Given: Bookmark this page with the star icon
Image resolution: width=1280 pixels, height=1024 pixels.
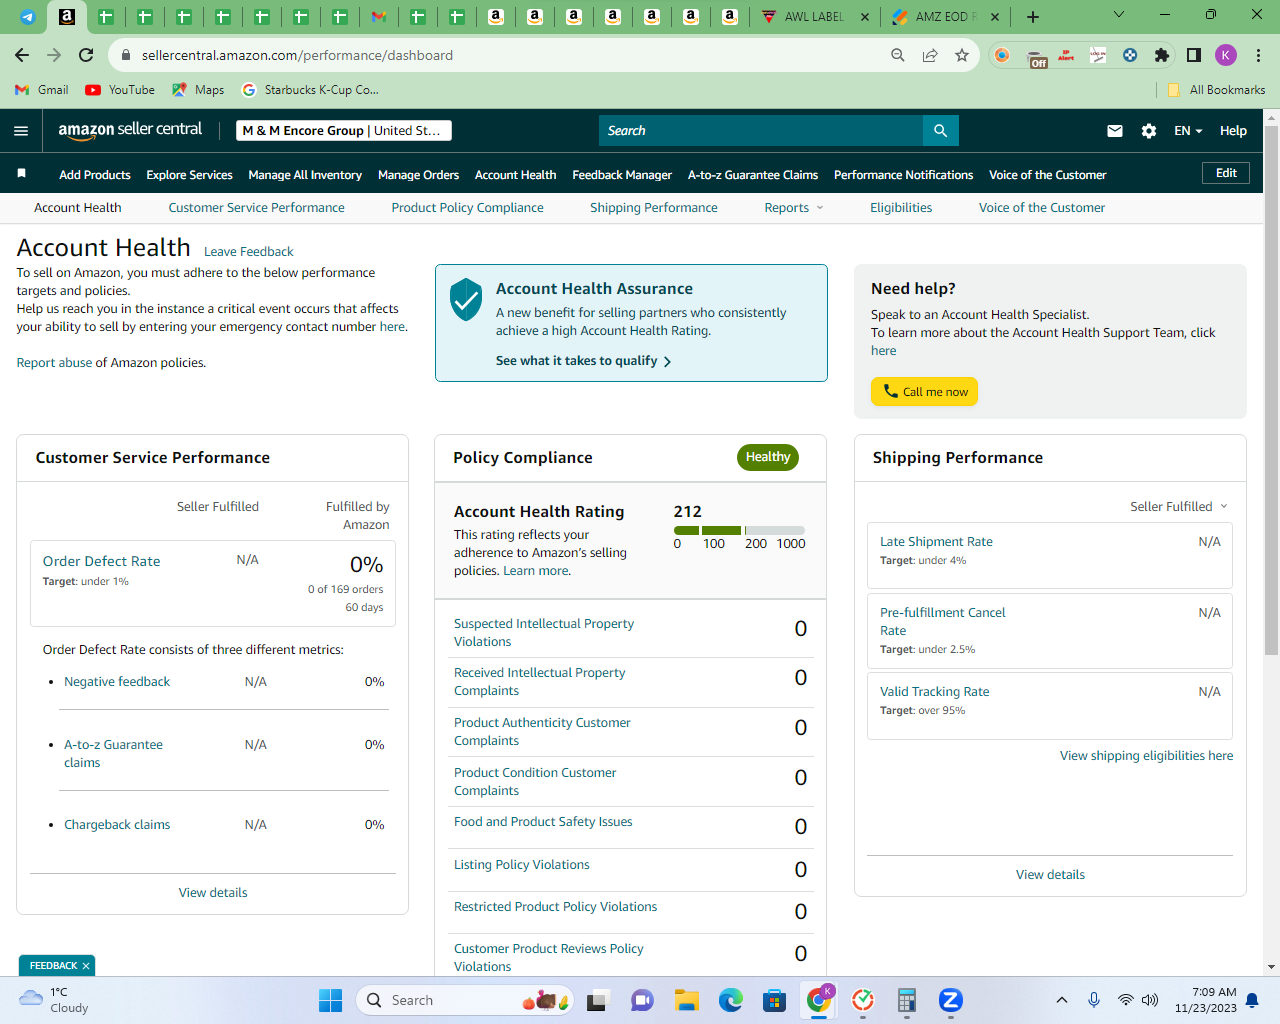Looking at the screenshot, I should [962, 55].
